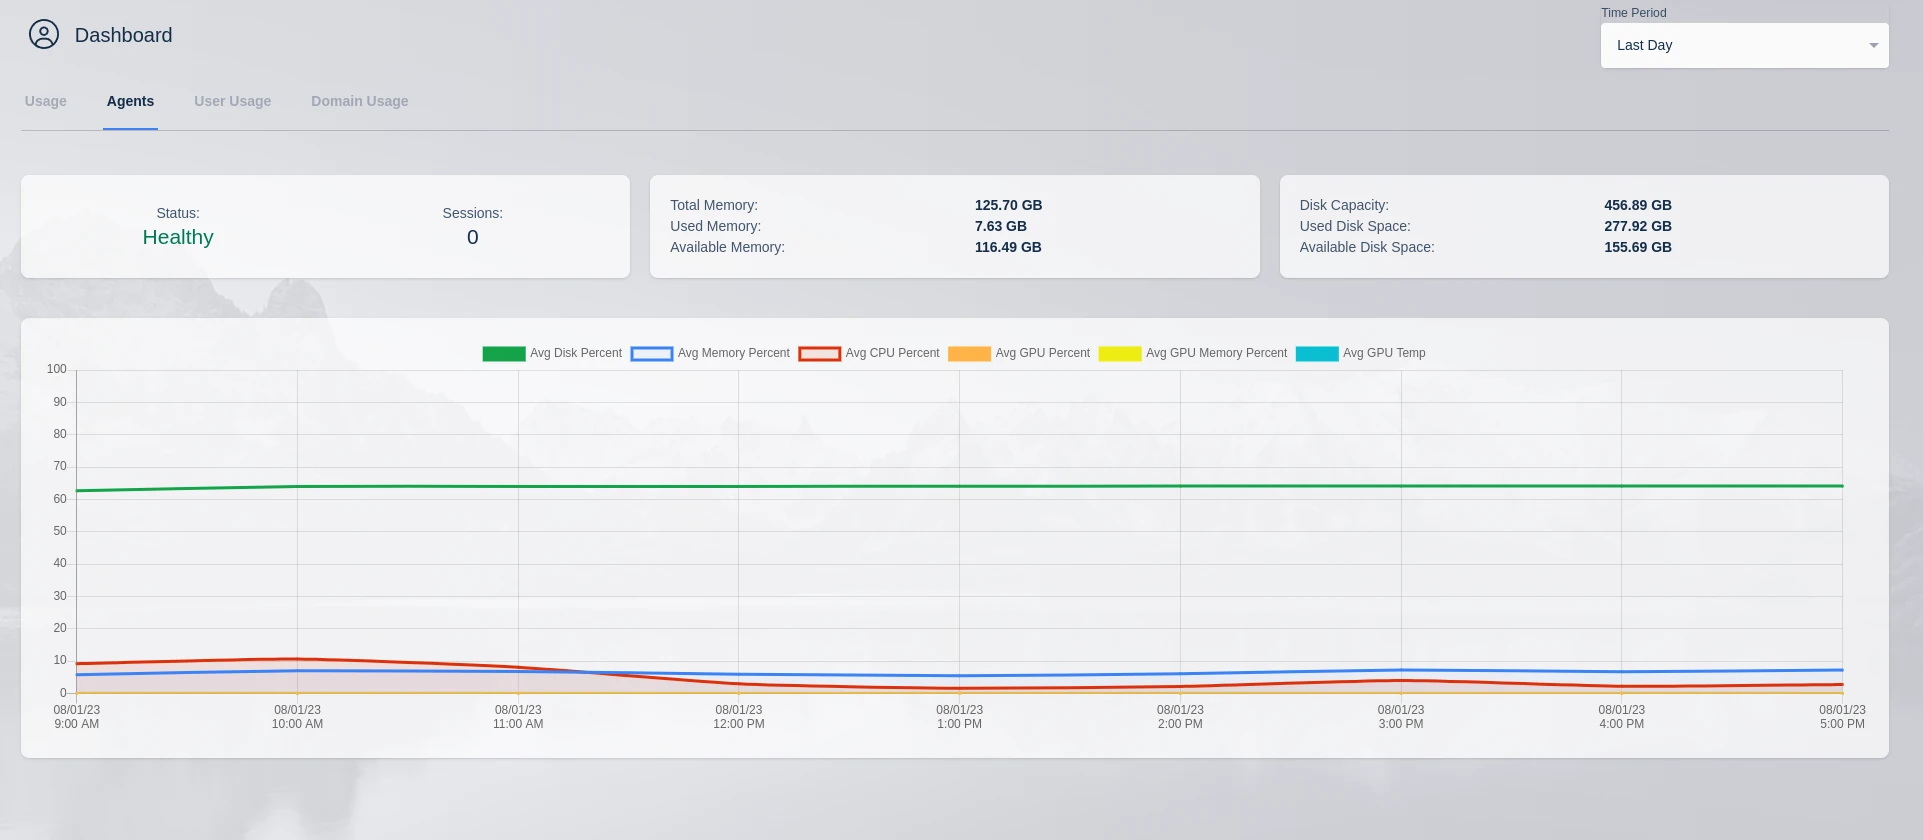Click the 125.70 GB total memory value

coord(1008,206)
